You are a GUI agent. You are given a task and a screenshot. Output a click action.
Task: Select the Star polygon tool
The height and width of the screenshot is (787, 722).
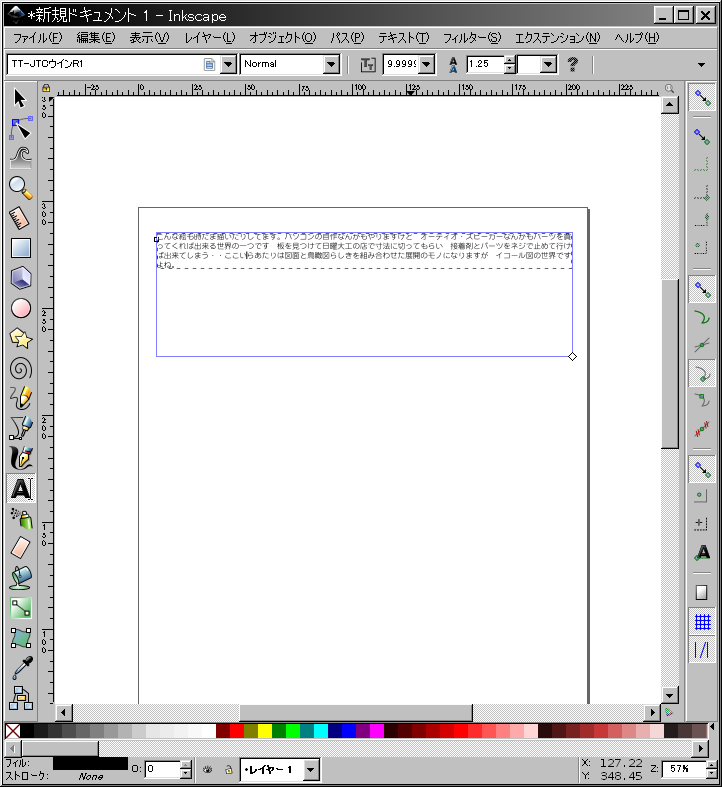(20, 339)
